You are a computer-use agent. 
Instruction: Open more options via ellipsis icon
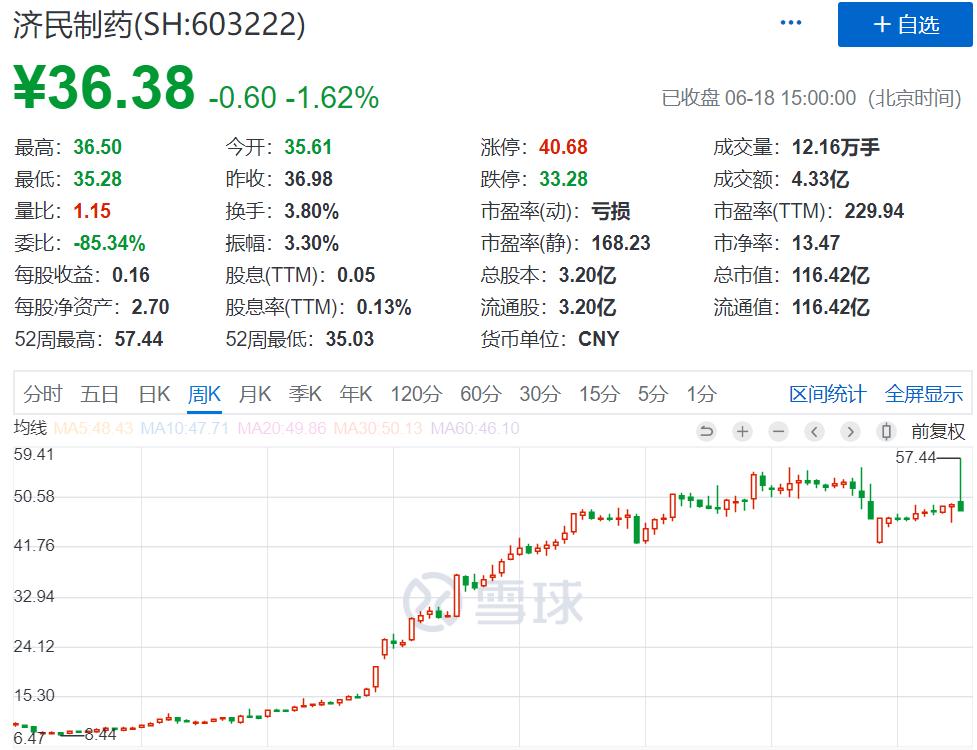click(789, 20)
